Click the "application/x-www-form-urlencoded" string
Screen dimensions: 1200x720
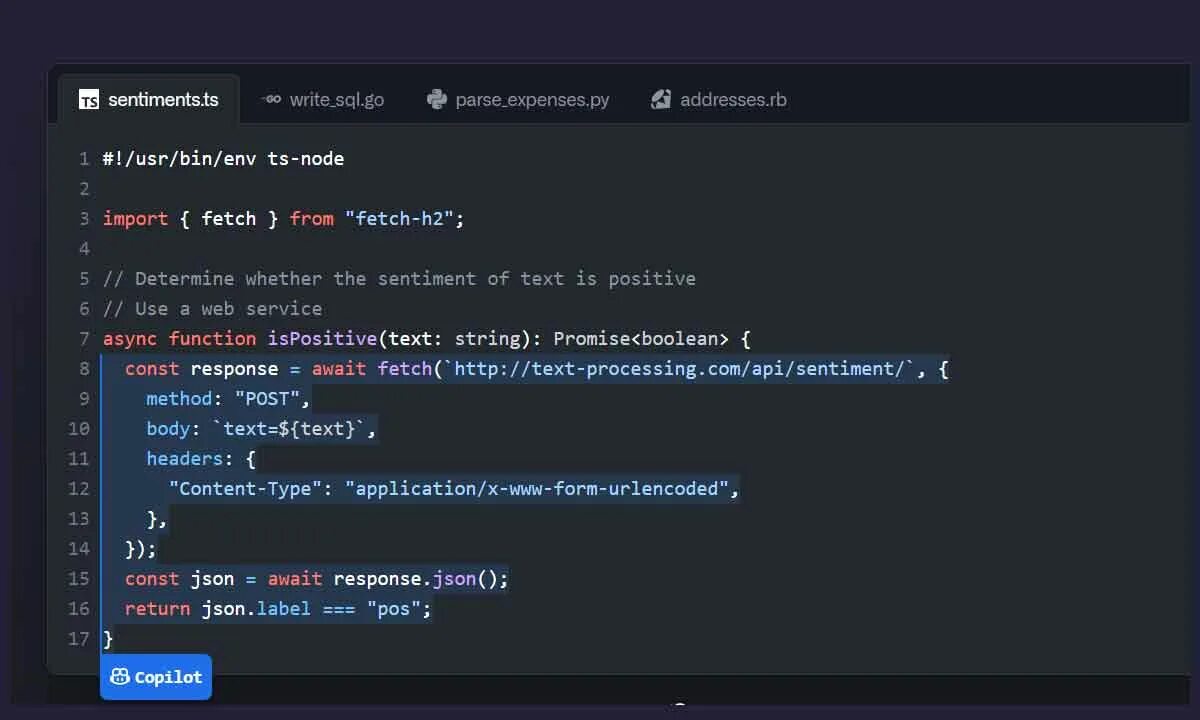pyautogui.click(x=537, y=489)
